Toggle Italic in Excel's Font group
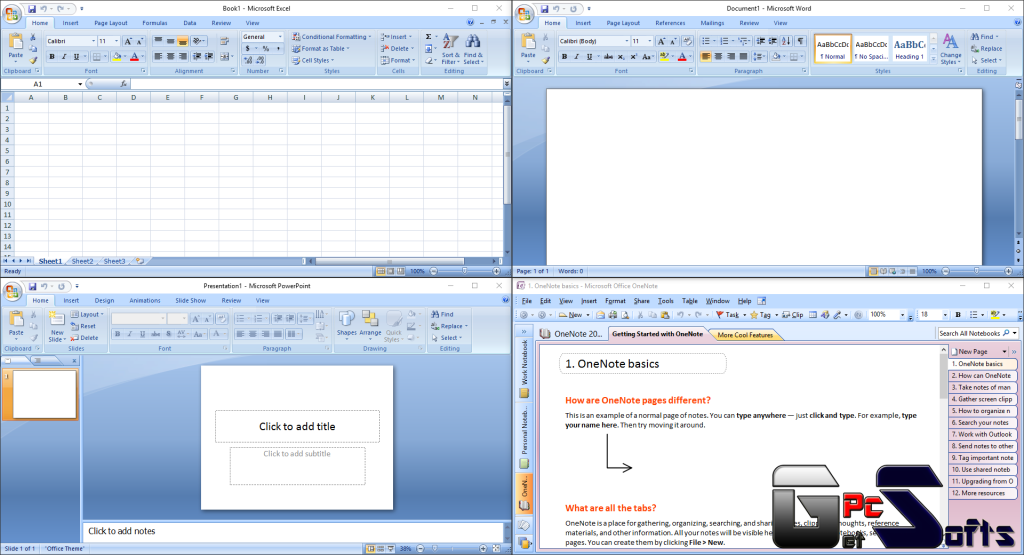The height and width of the screenshot is (555, 1024). (x=64, y=57)
